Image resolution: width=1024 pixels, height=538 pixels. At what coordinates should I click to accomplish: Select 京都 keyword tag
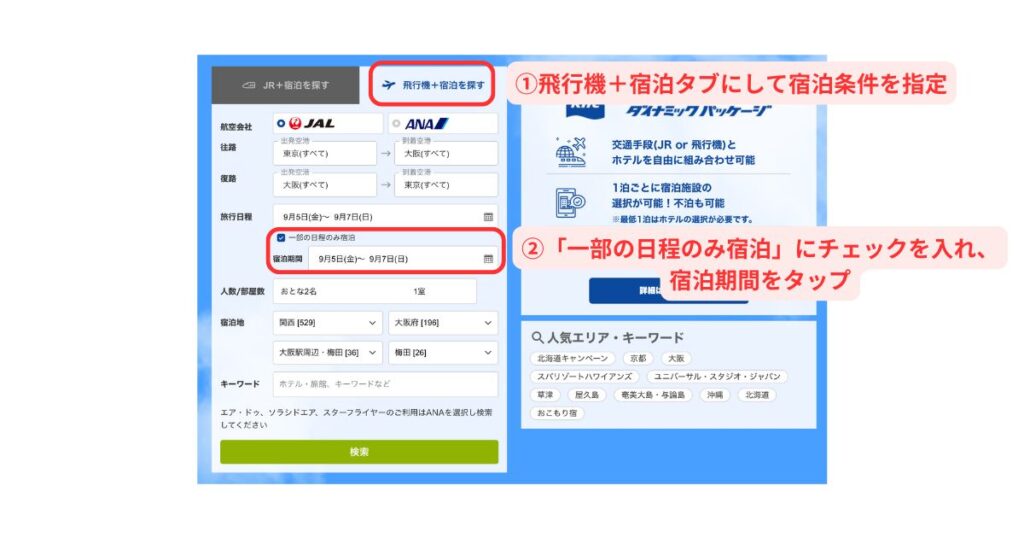[638, 358]
